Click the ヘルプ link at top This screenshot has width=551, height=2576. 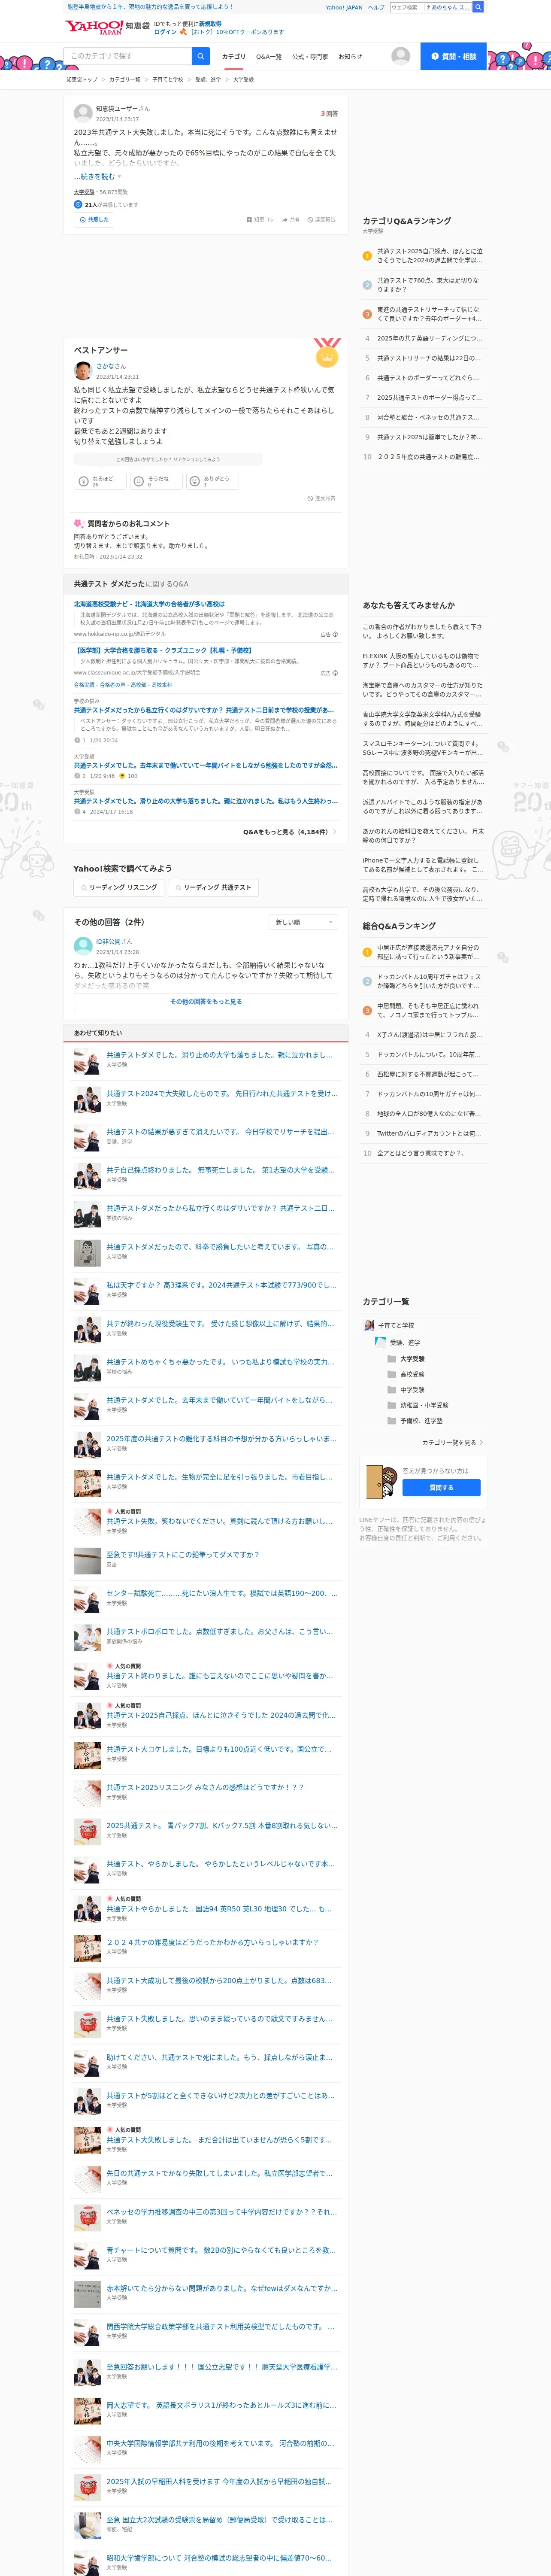point(376,7)
